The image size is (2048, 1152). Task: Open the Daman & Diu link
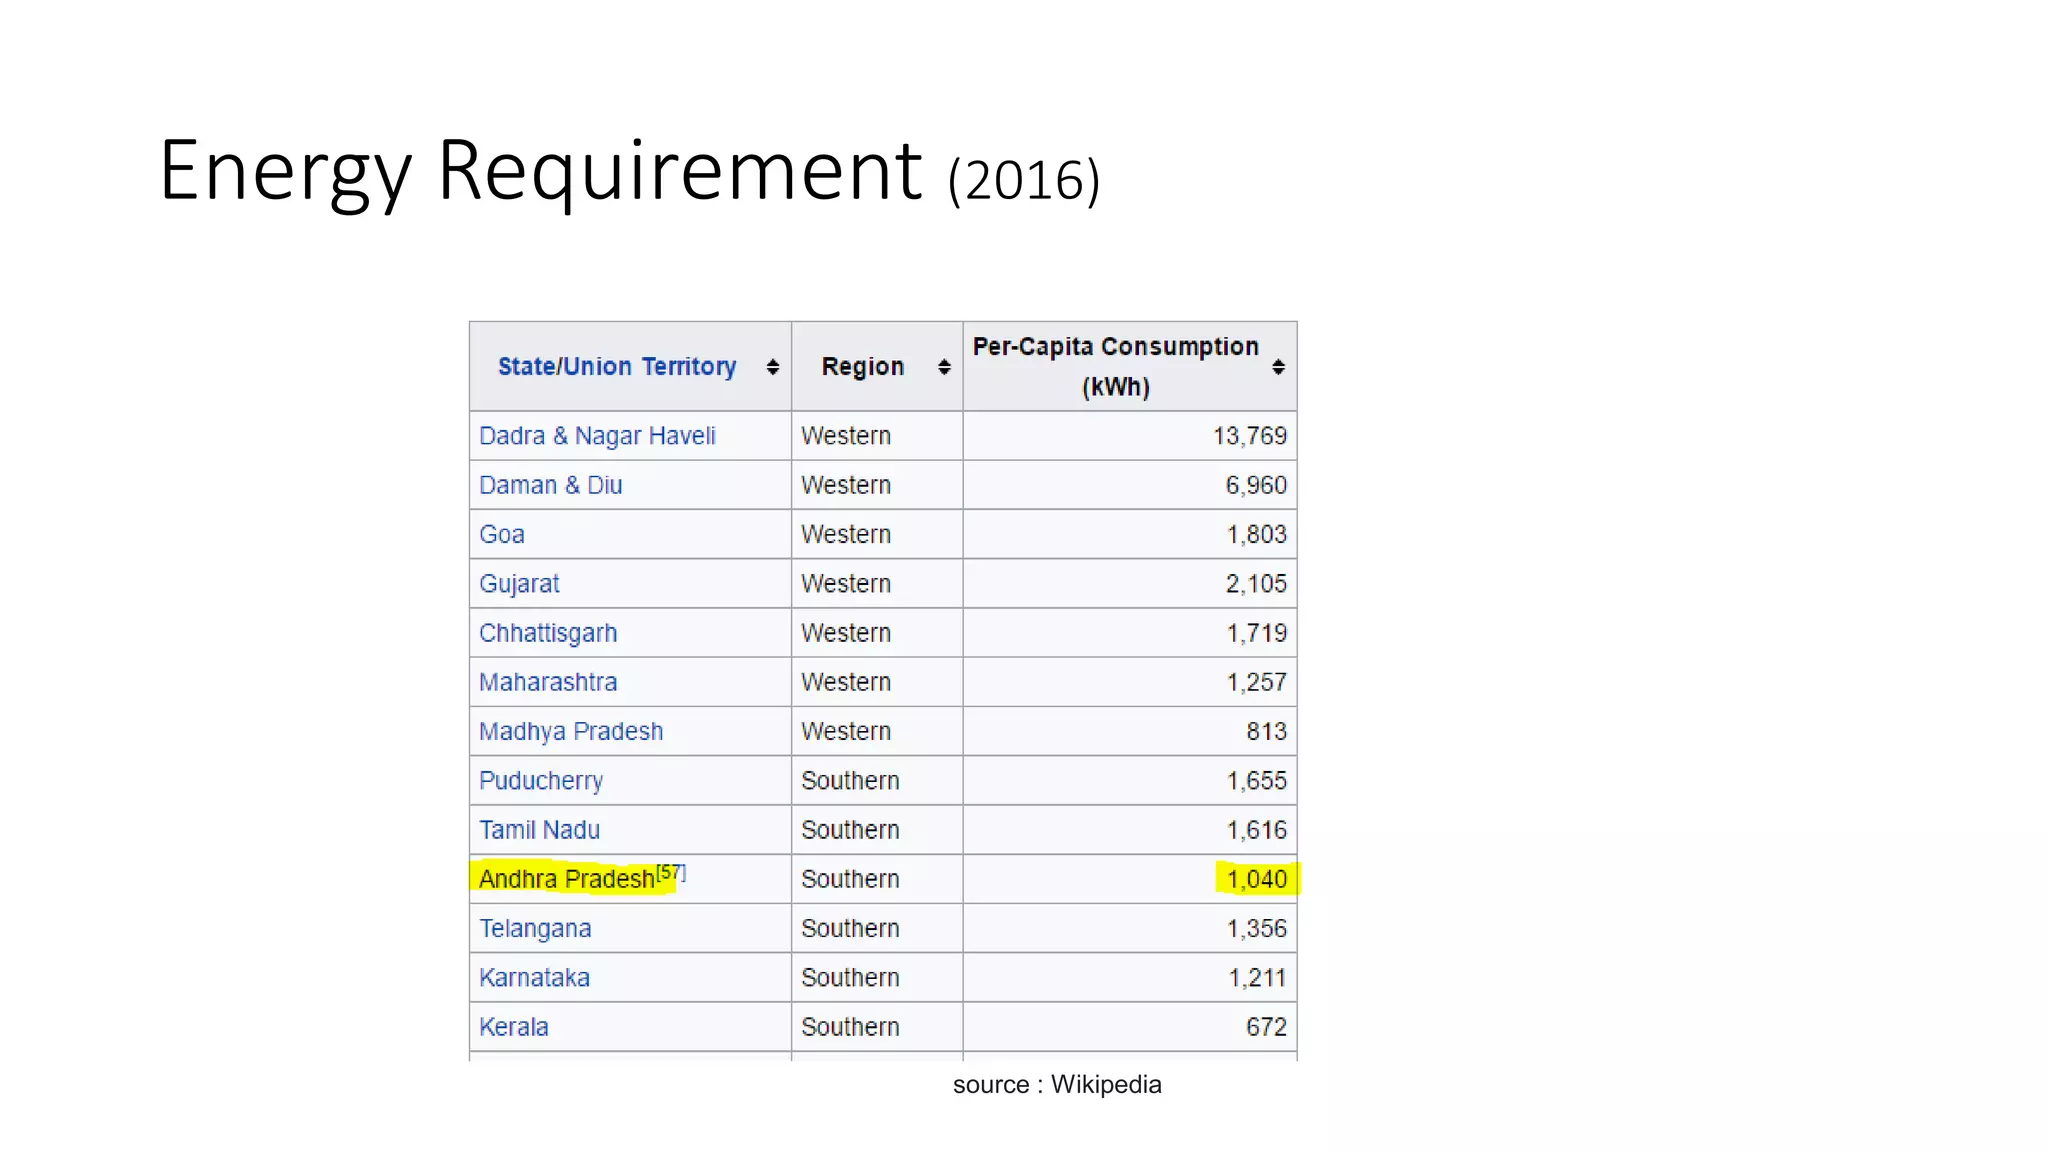click(x=551, y=485)
